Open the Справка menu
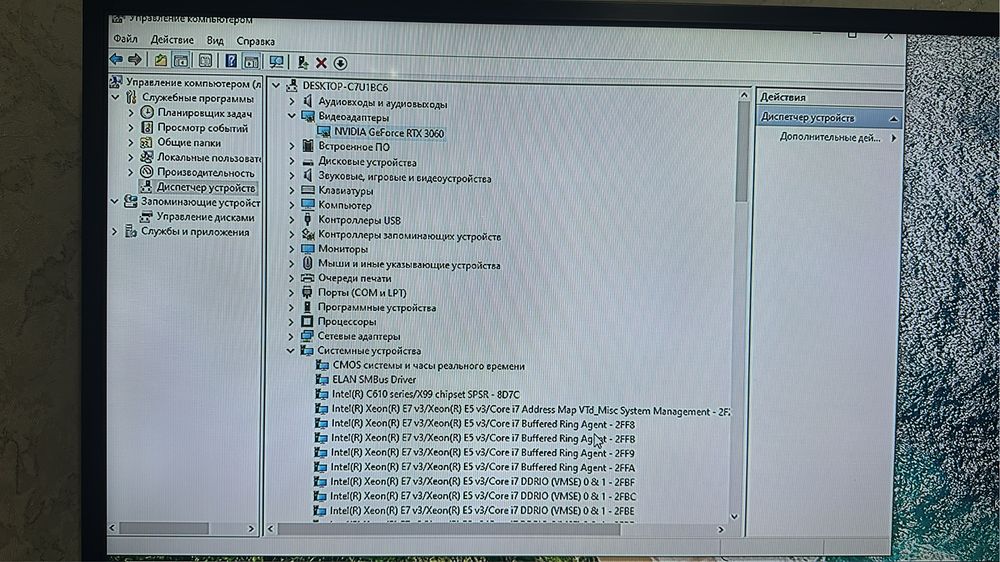Screen dimensions: 1000x562 tap(255, 41)
